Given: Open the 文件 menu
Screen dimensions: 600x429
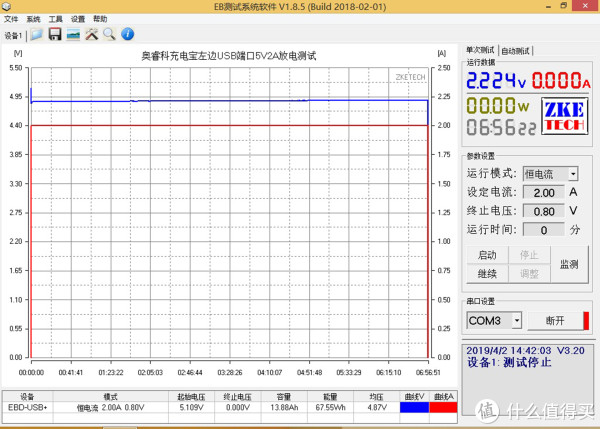Looking at the screenshot, I should 11,19.
